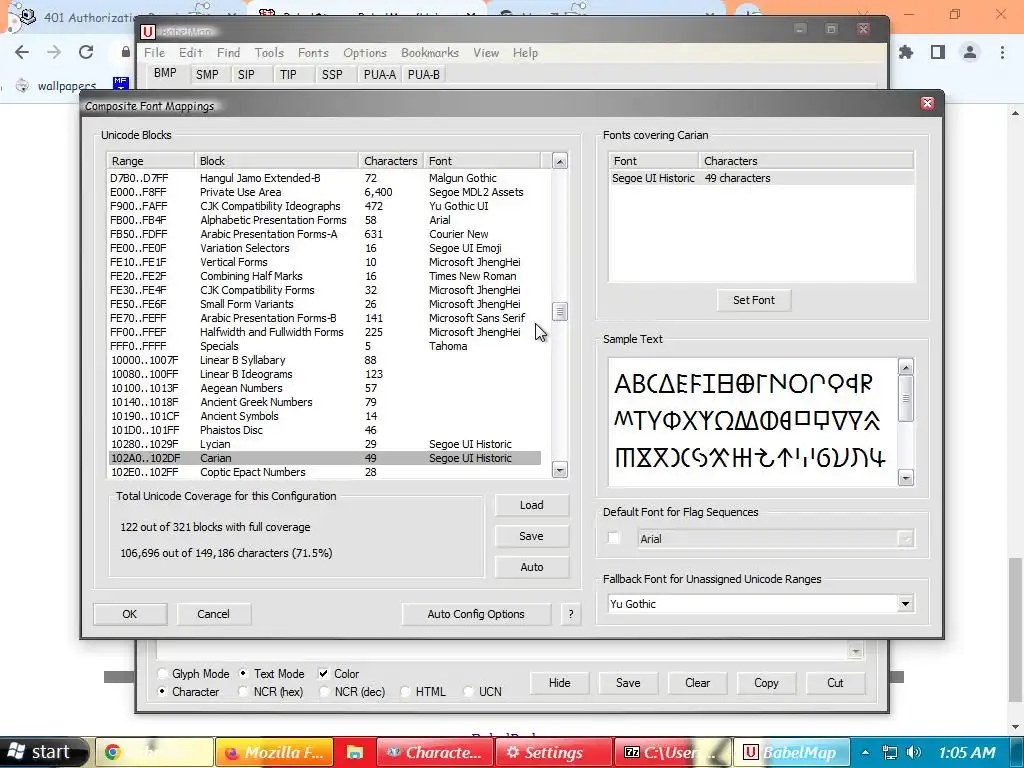
Task: Sort by the Range column header
Action: point(150,161)
